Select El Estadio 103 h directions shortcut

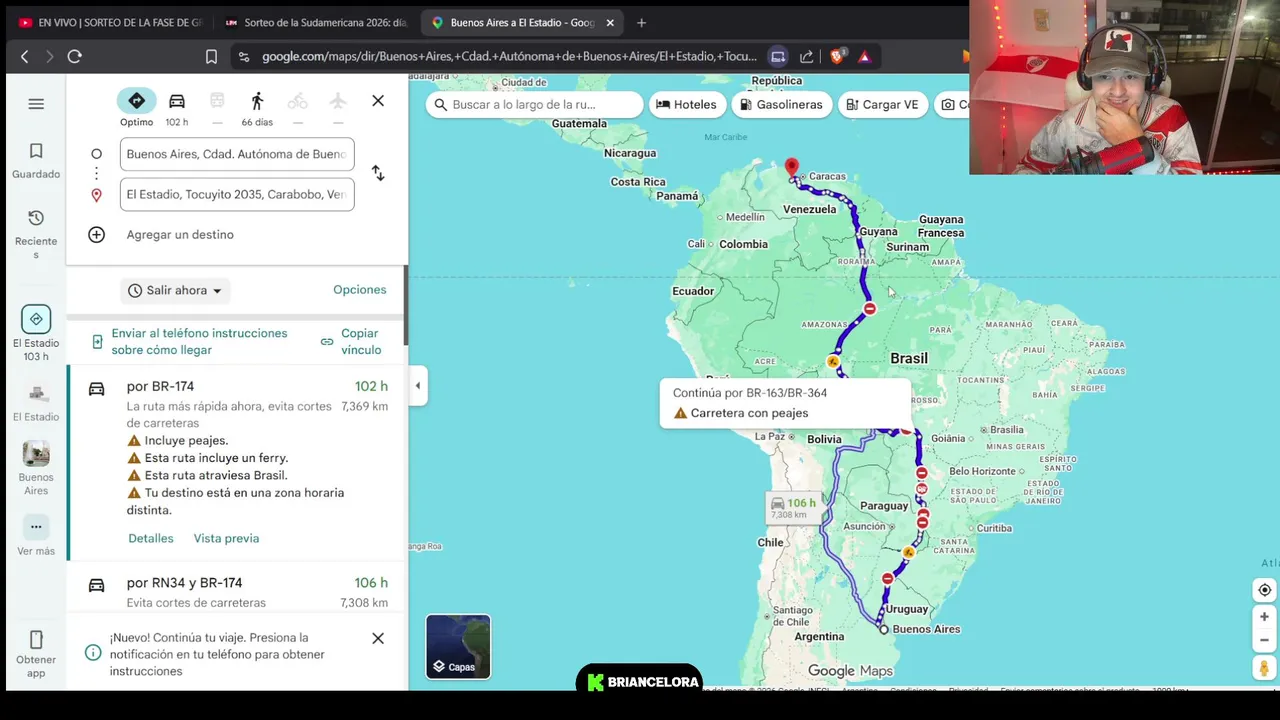36,333
